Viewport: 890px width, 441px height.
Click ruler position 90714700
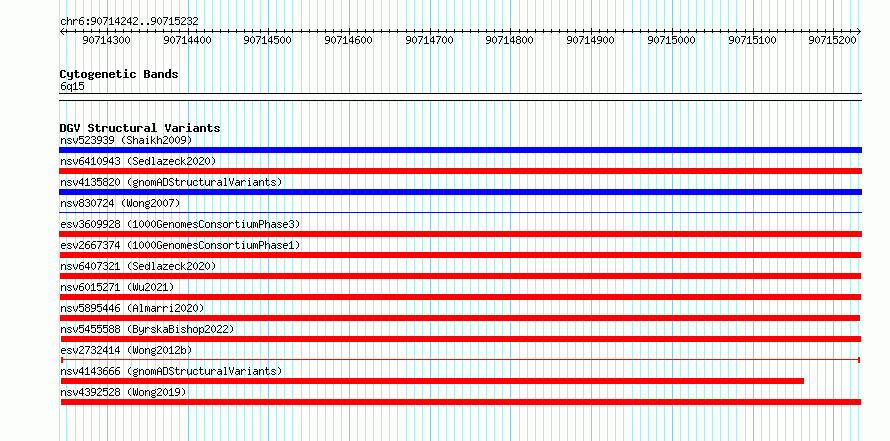(x=430, y=40)
